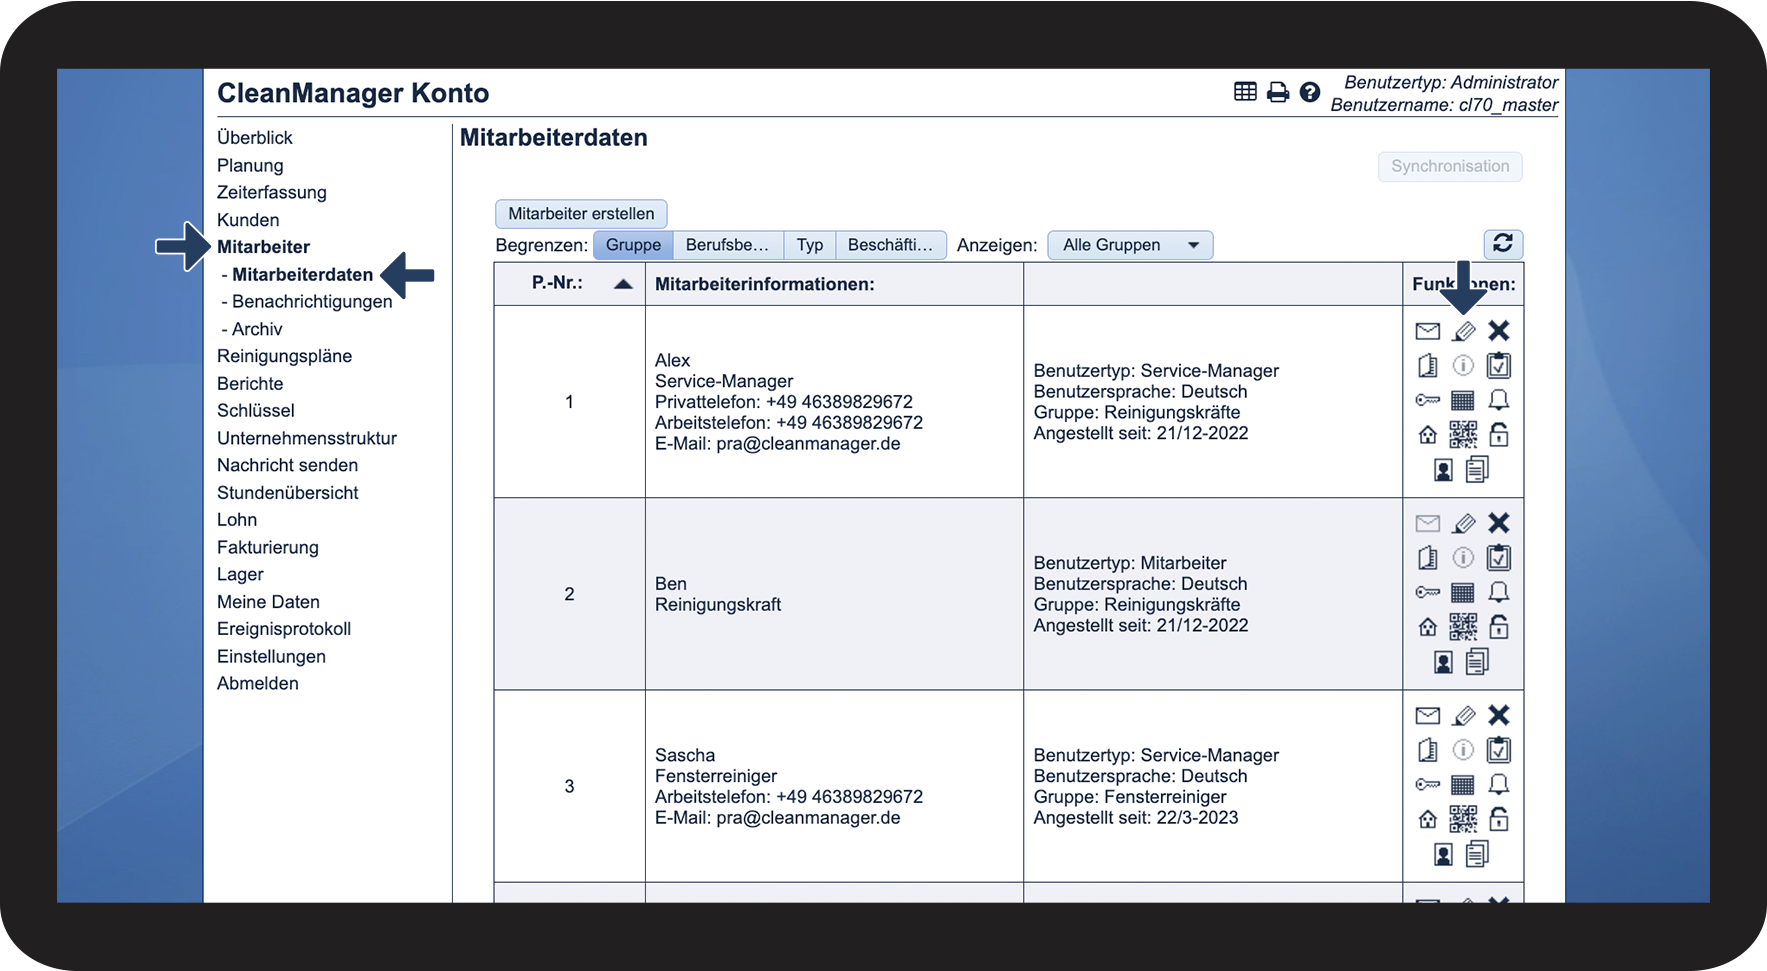
Task: Click the bell notification icon for Ben
Action: (x=1498, y=592)
